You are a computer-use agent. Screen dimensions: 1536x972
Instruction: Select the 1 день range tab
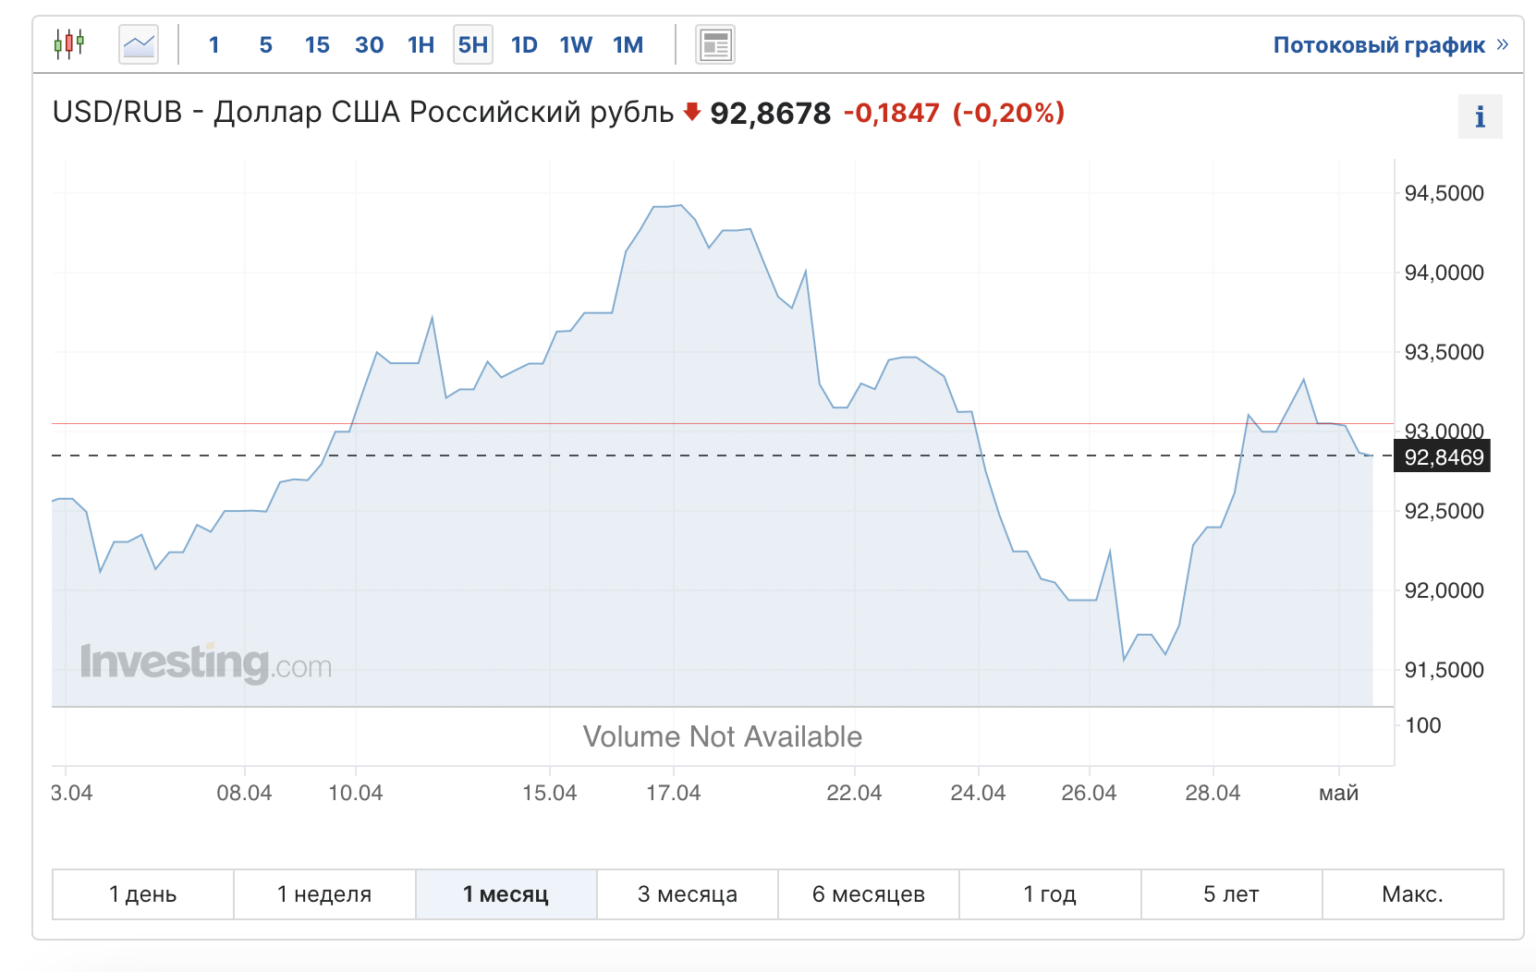tap(143, 894)
